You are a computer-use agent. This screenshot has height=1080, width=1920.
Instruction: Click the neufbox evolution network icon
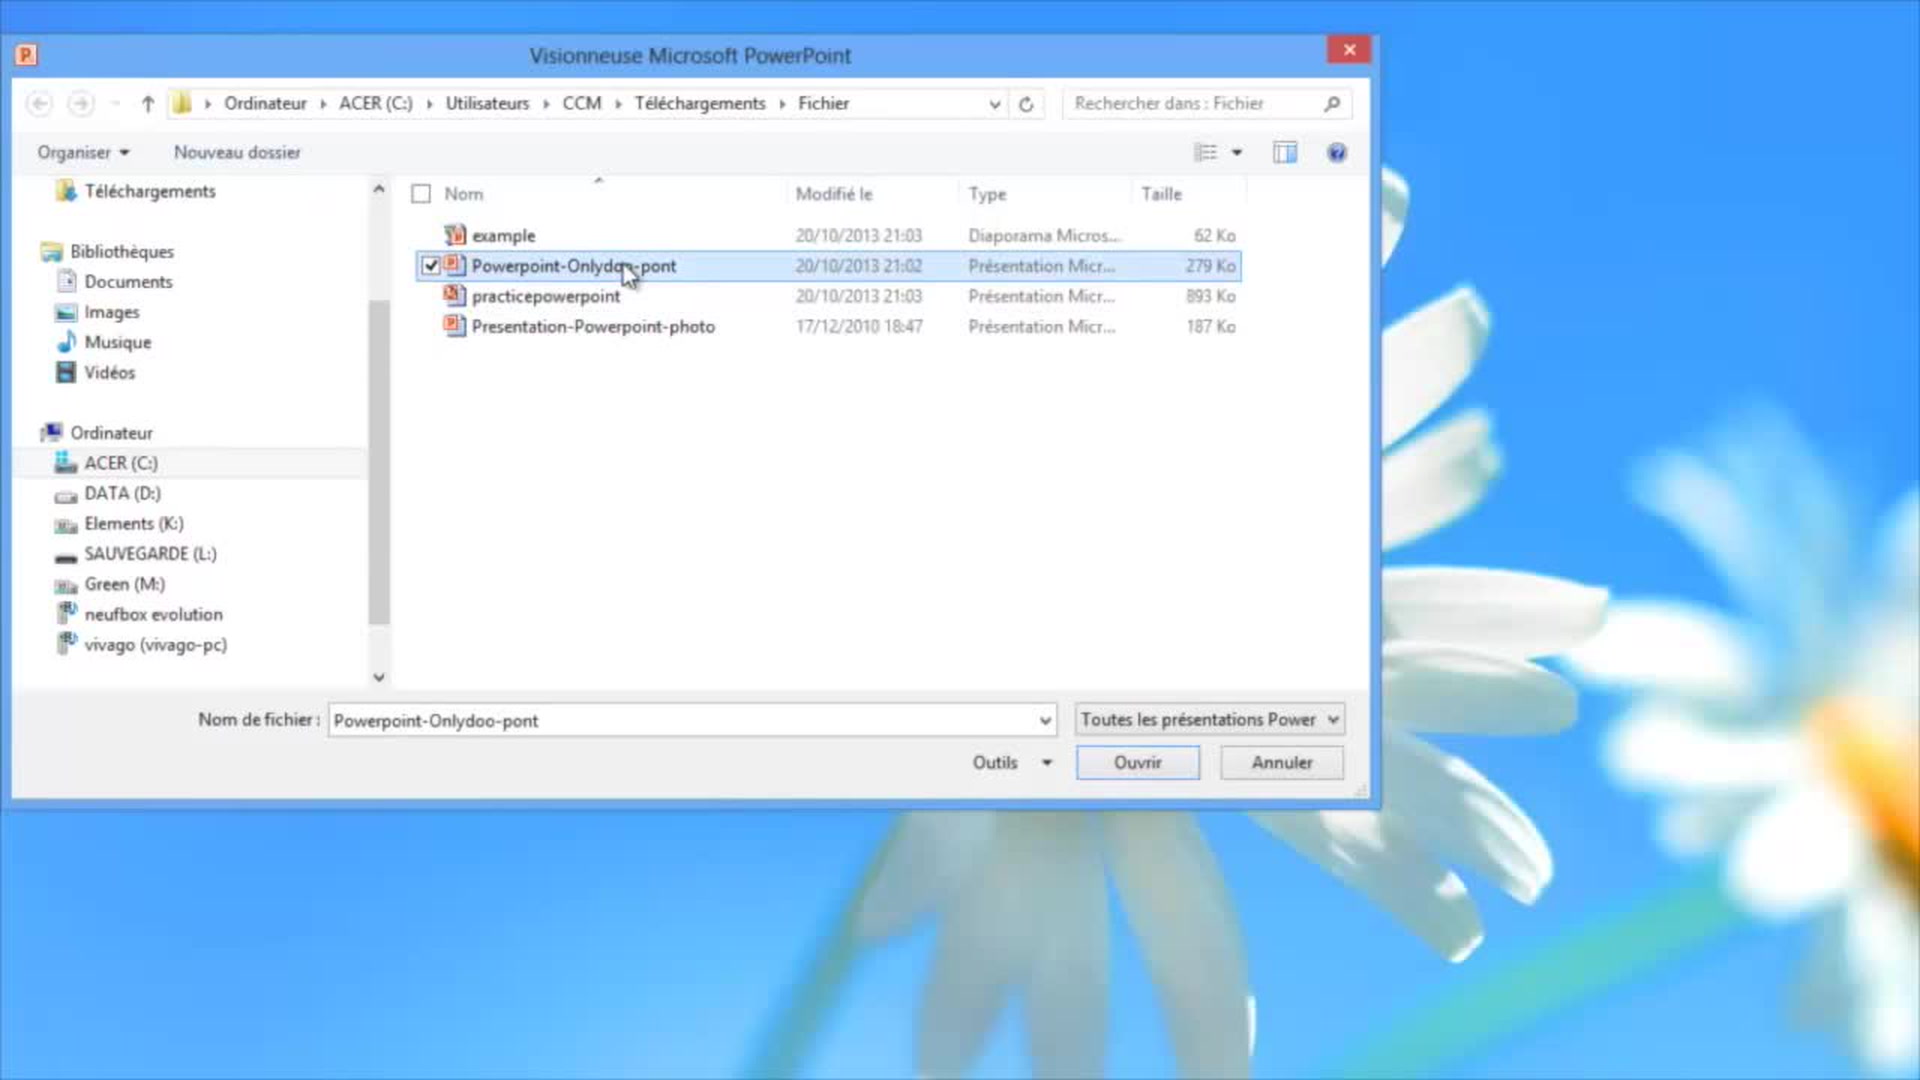click(66, 613)
